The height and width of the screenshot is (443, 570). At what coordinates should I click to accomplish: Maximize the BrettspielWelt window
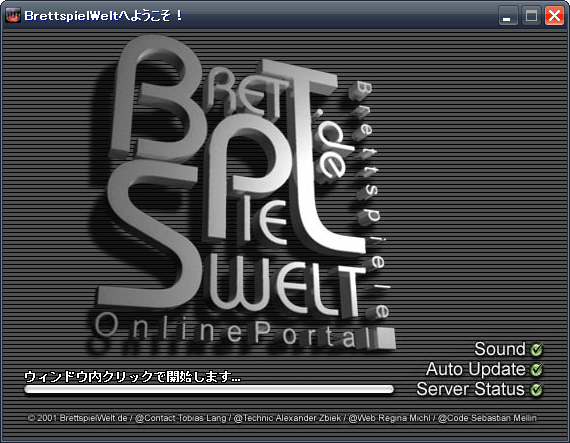coord(531,16)
